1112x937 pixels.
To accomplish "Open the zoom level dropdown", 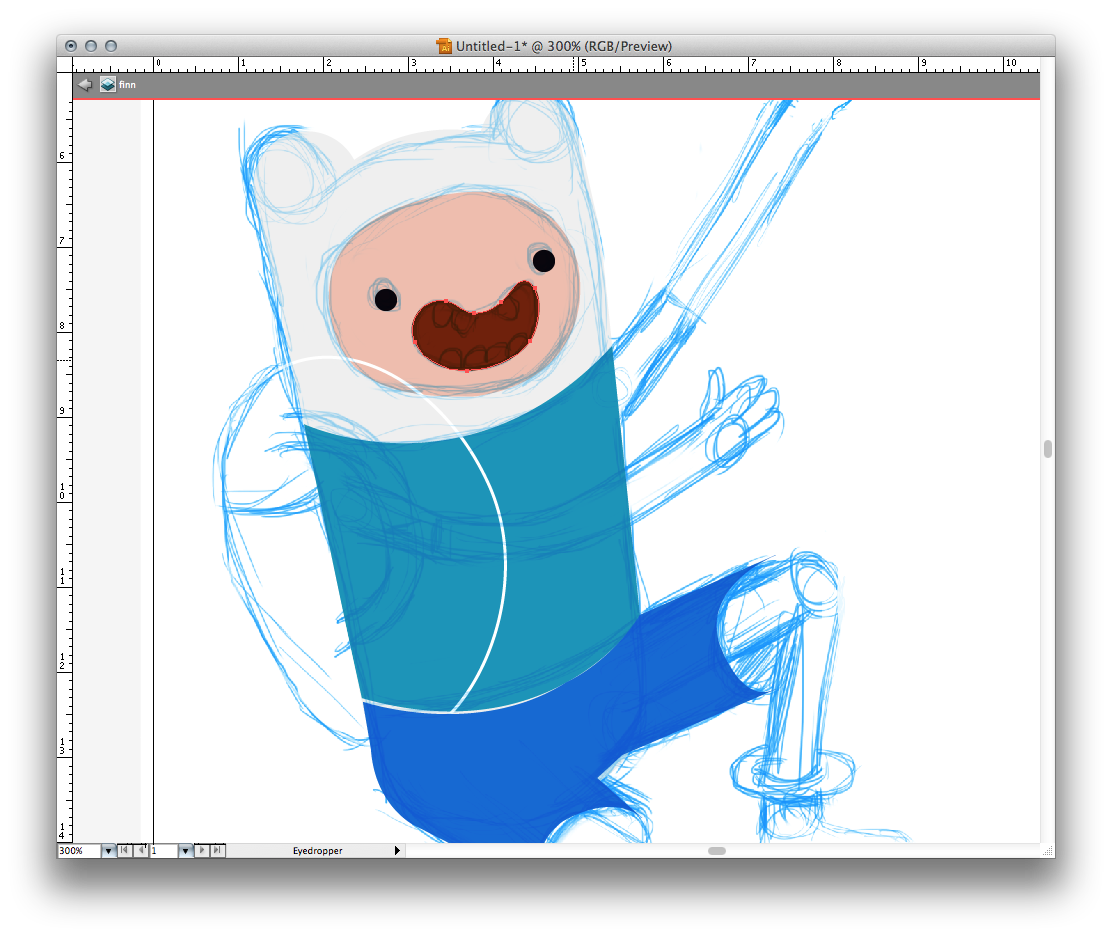I will coord(108,851).
